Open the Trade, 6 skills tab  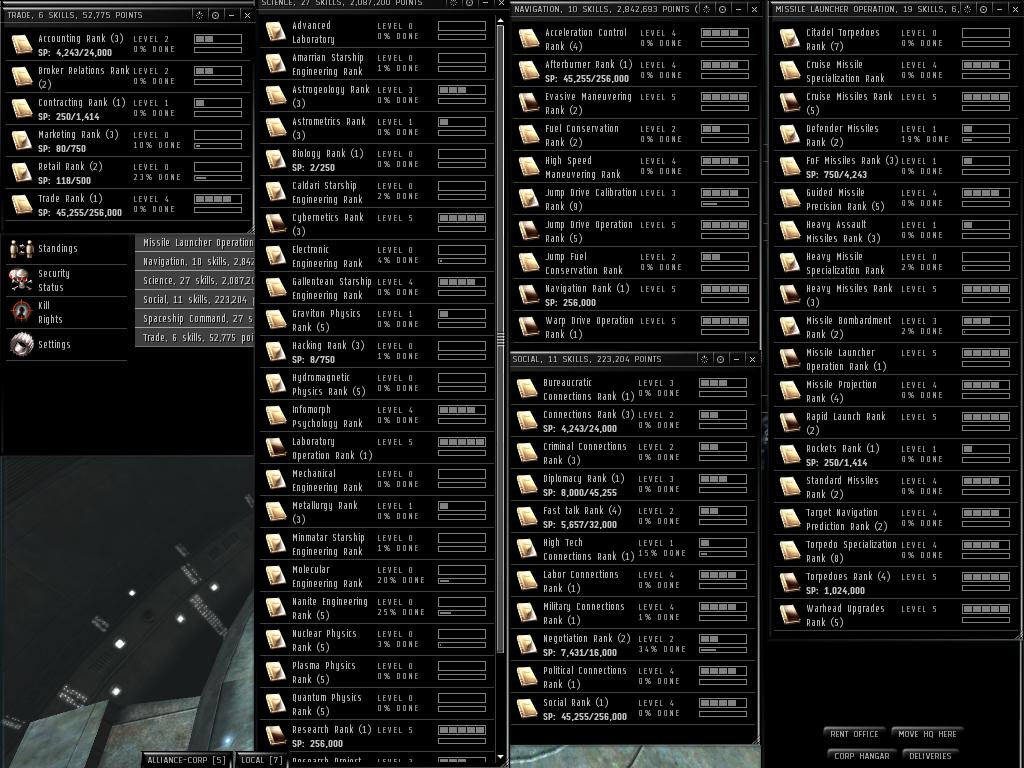pos(195,338)
